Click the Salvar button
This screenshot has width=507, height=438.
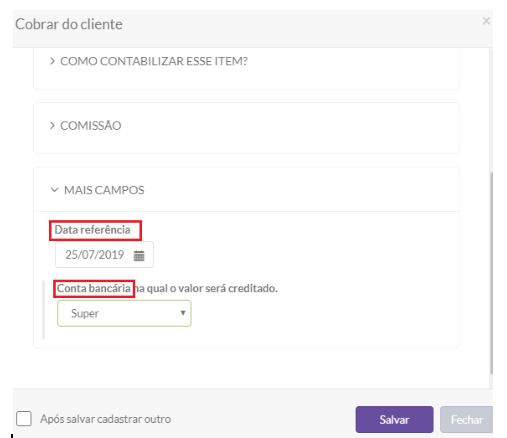[394, 419]
